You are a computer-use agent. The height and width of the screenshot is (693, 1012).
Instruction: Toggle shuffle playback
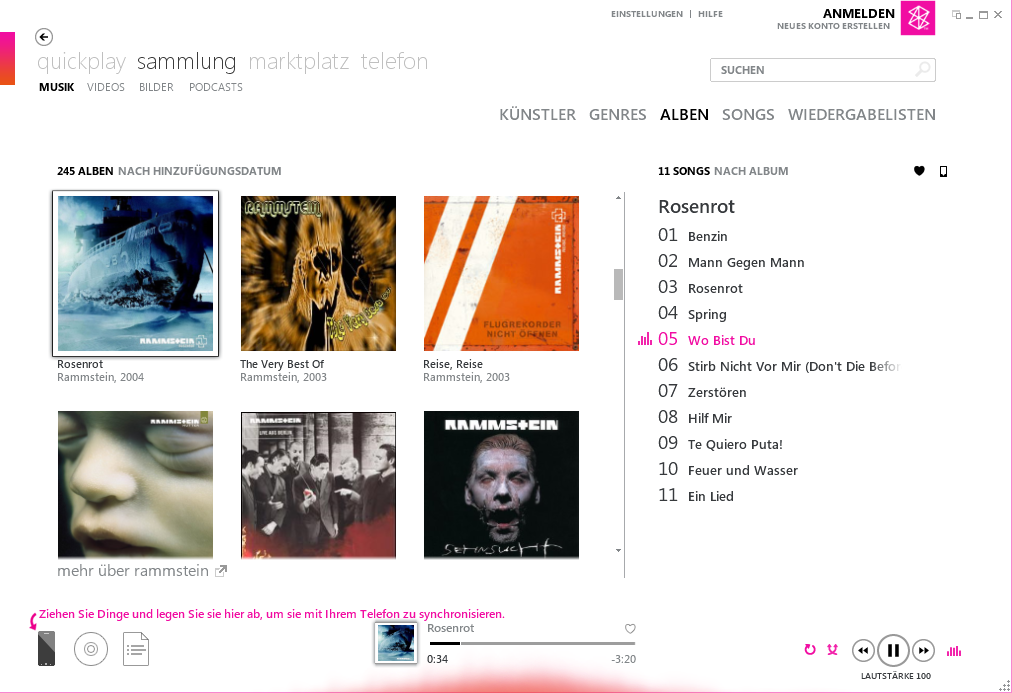(x=833, y=650)
